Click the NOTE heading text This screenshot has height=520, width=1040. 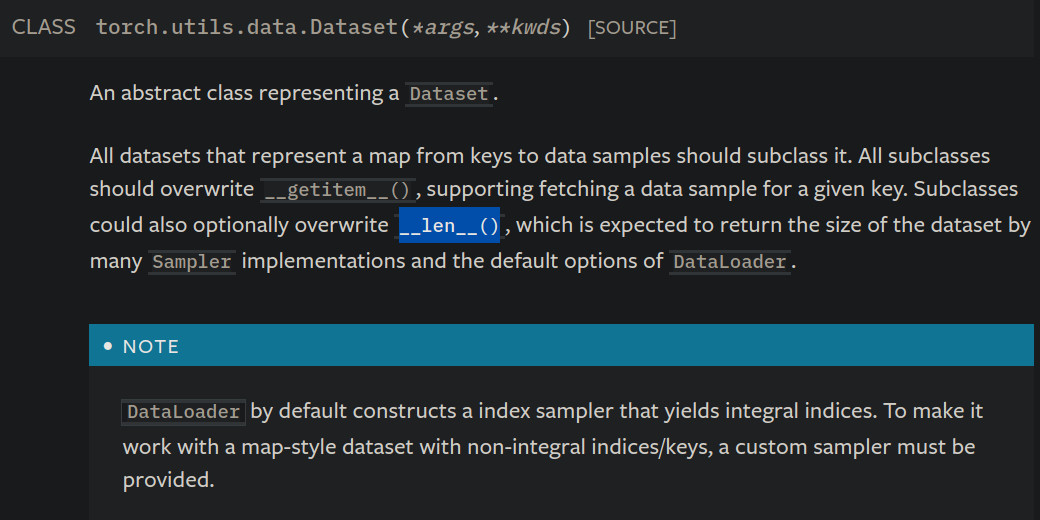tap(151, 347)
